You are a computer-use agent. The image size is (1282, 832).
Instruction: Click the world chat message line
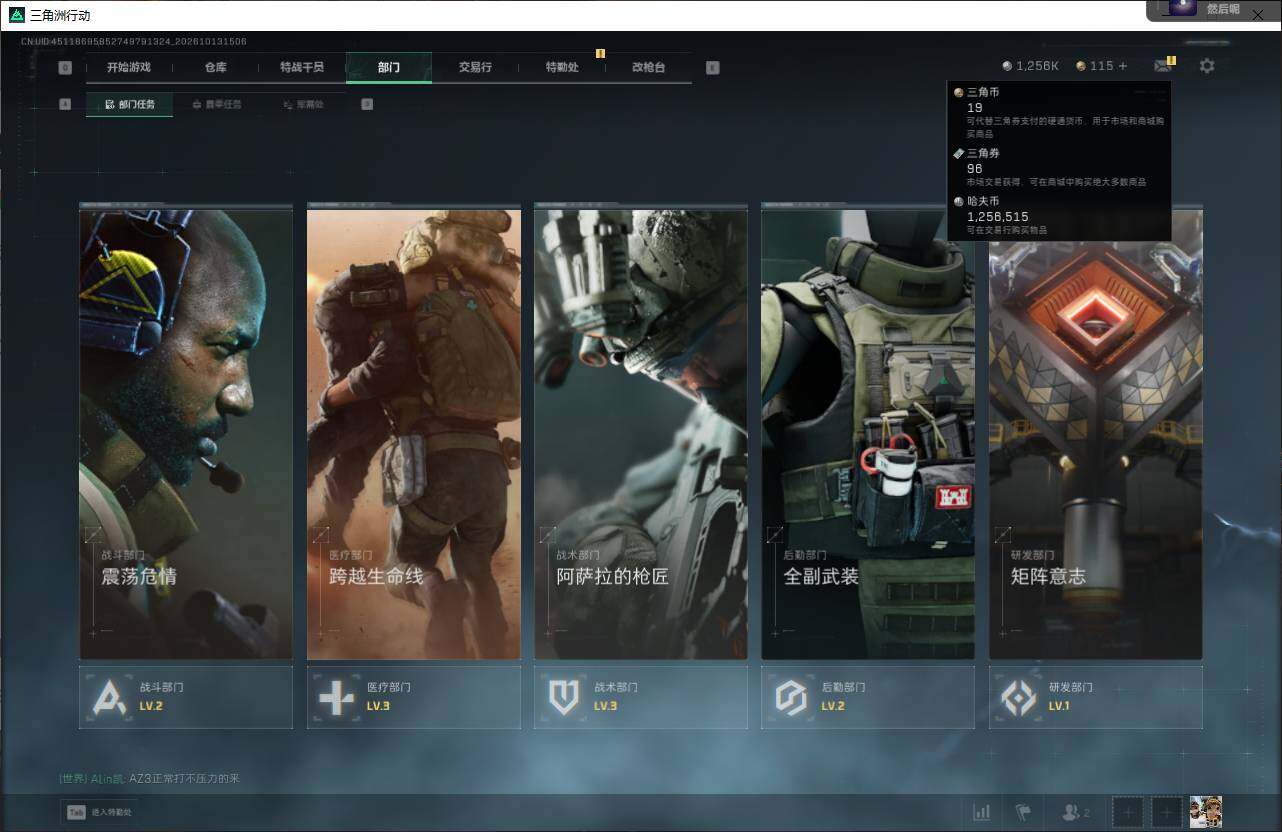[150, 778]
